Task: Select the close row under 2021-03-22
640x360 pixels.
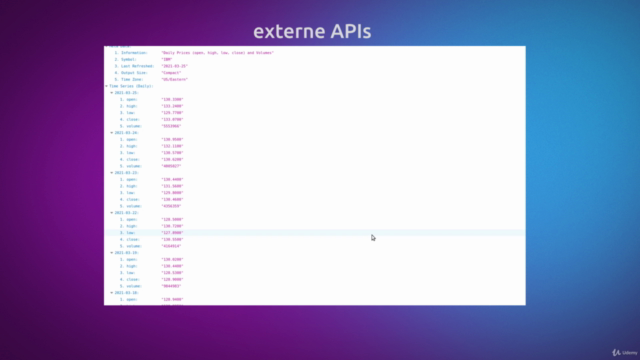Action: click(x=315, y=239)
